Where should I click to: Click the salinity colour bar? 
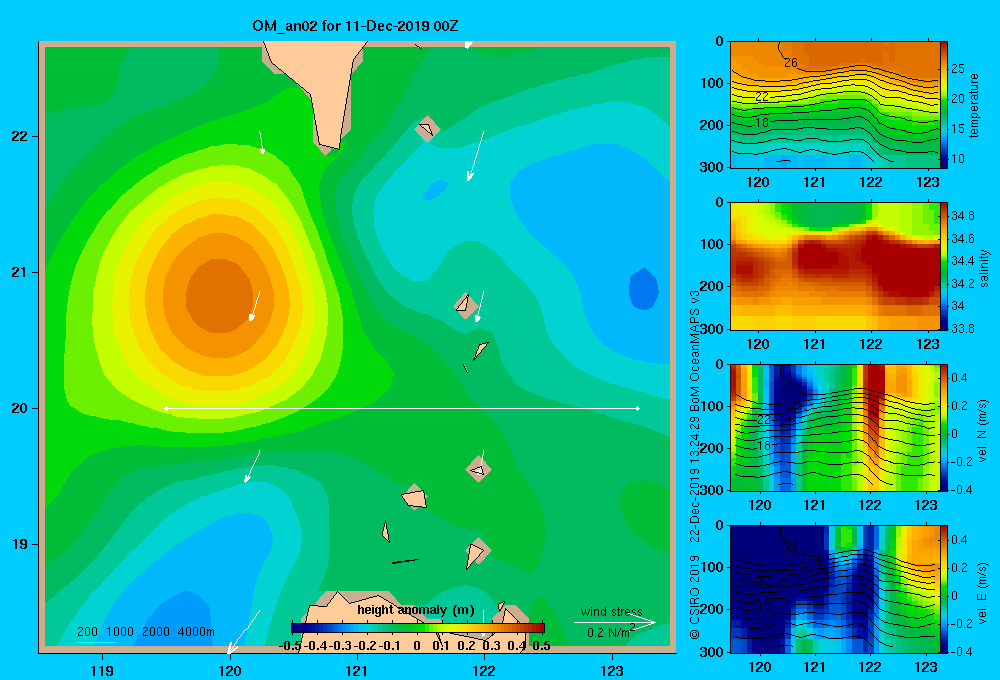(944, 266)
